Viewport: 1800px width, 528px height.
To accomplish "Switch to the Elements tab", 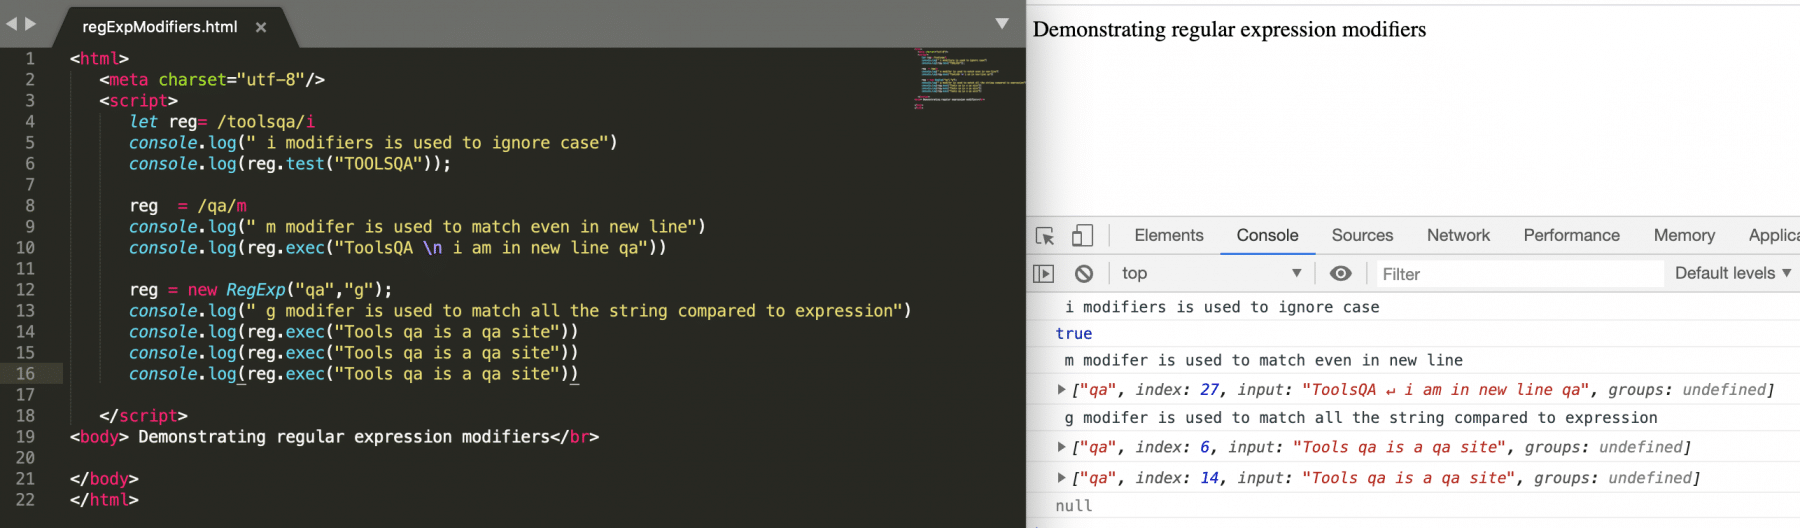I will coord(1169,235).
